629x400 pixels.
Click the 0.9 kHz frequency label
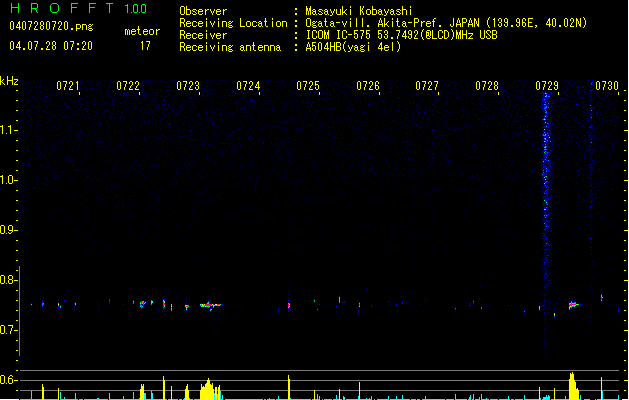8,230
